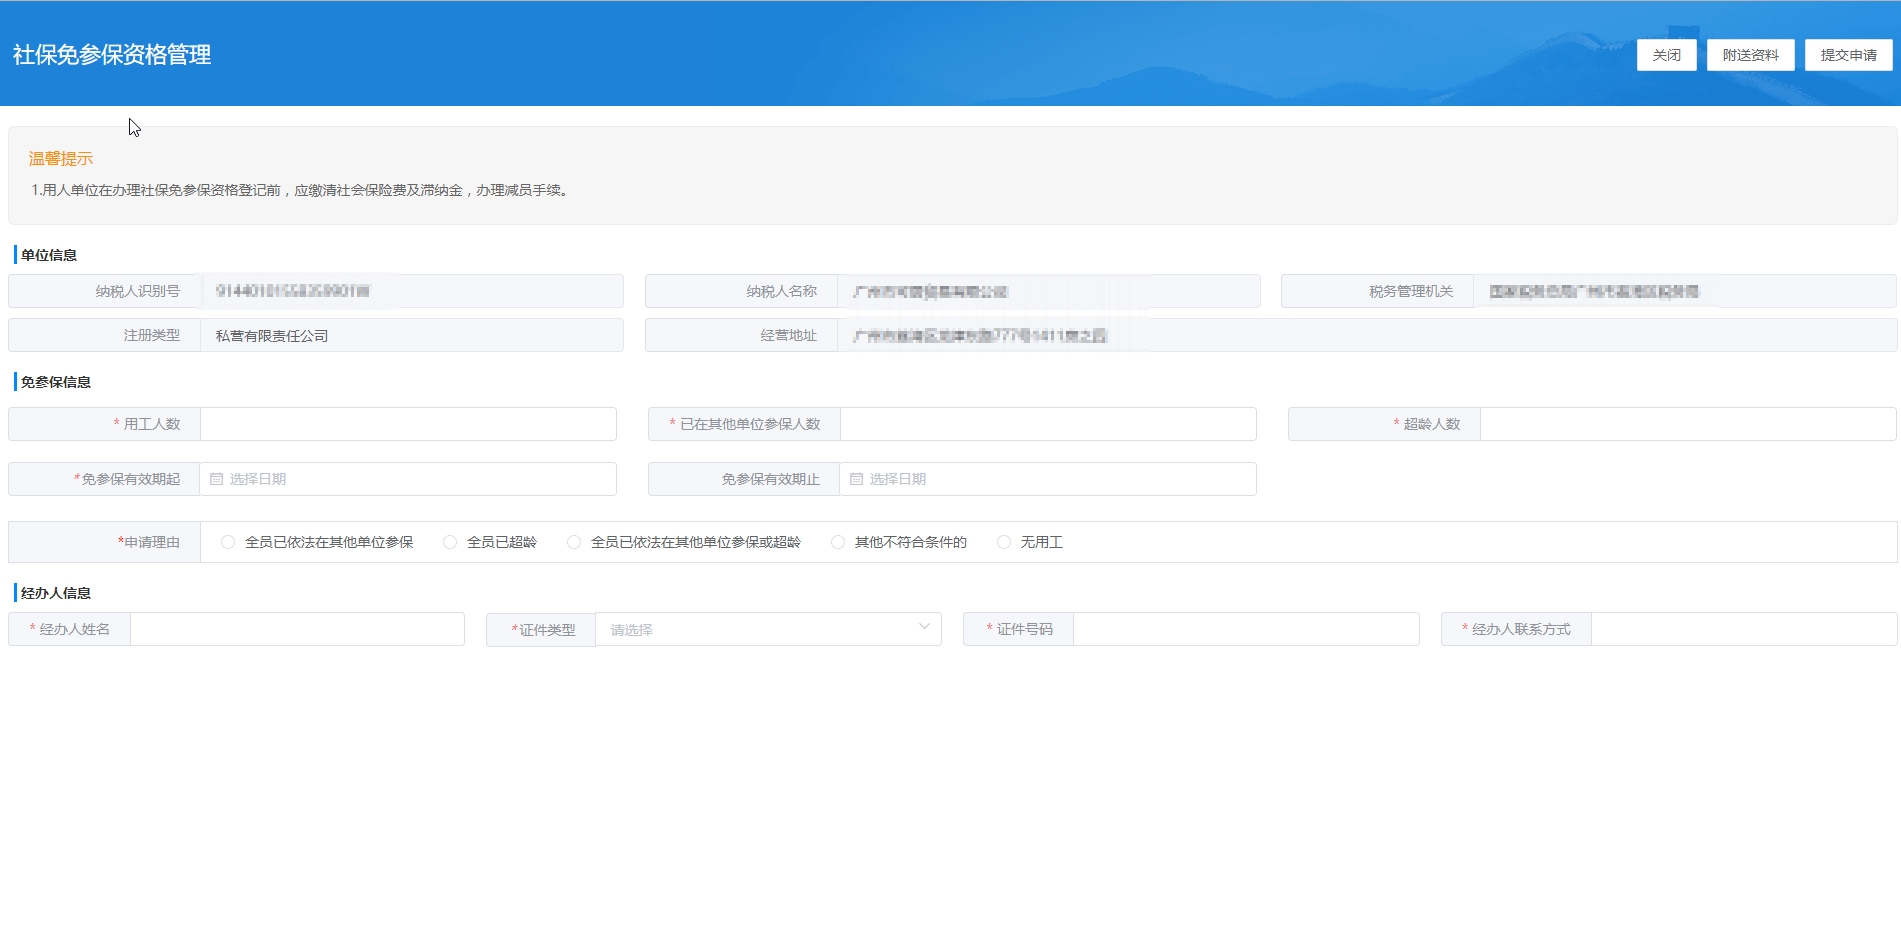Select 其他不符合条件的 radio option
The width and height of the screenshot is (1901, 952).
[838, 542]
